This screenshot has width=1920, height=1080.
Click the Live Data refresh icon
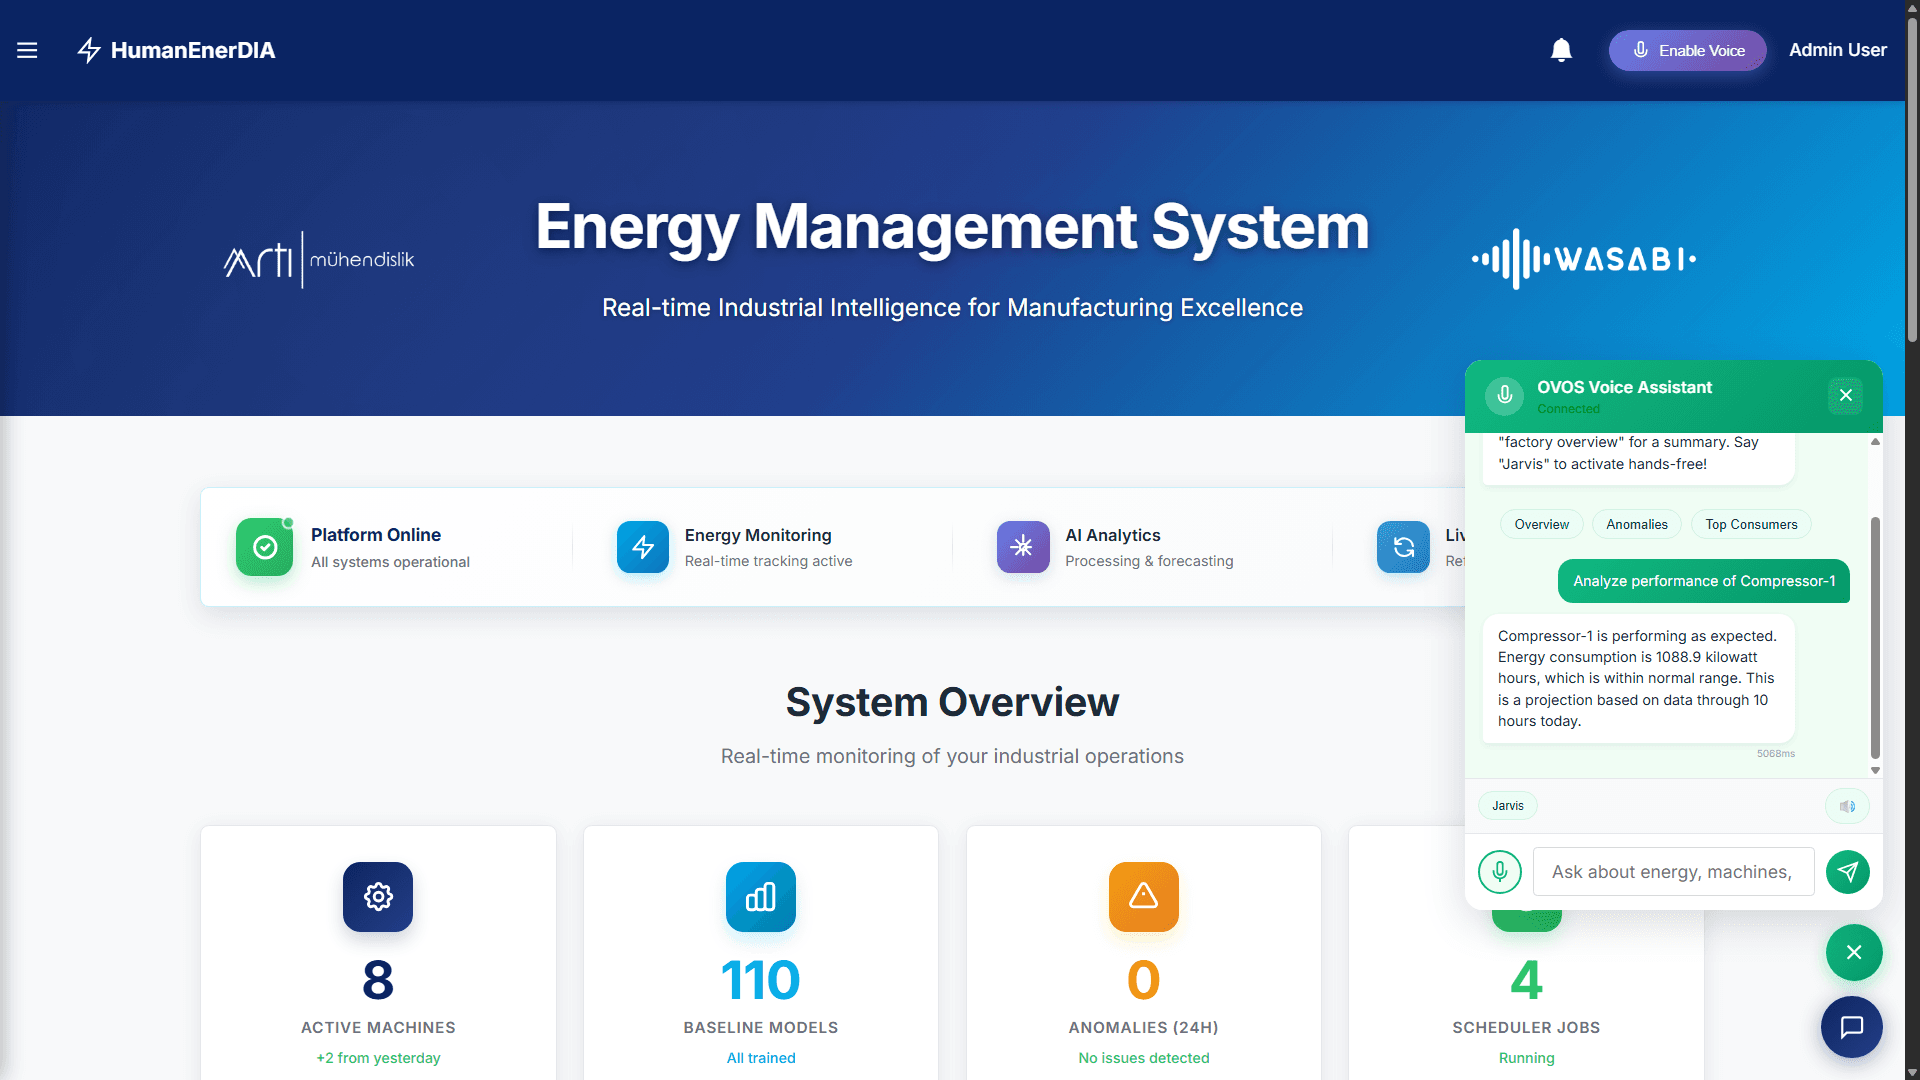1403,547
